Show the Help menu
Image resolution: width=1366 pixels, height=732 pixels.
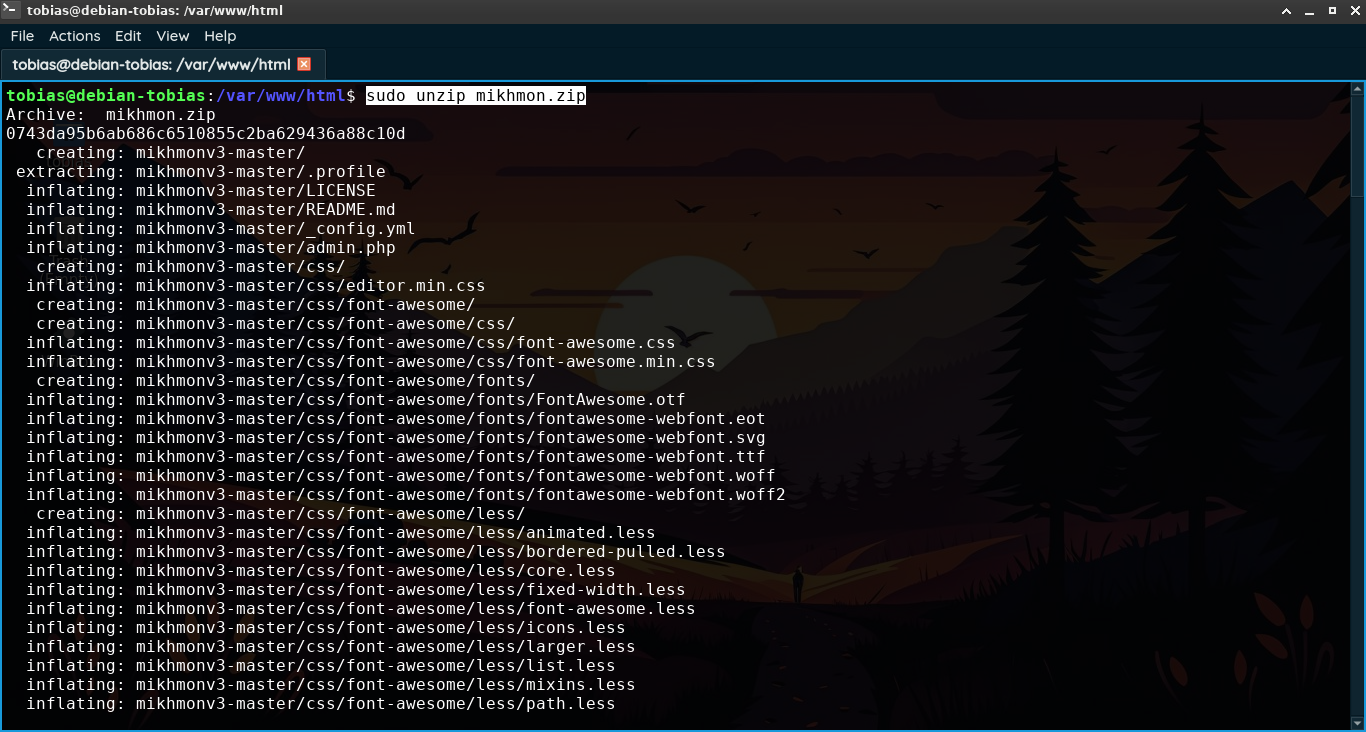(220, 36)
